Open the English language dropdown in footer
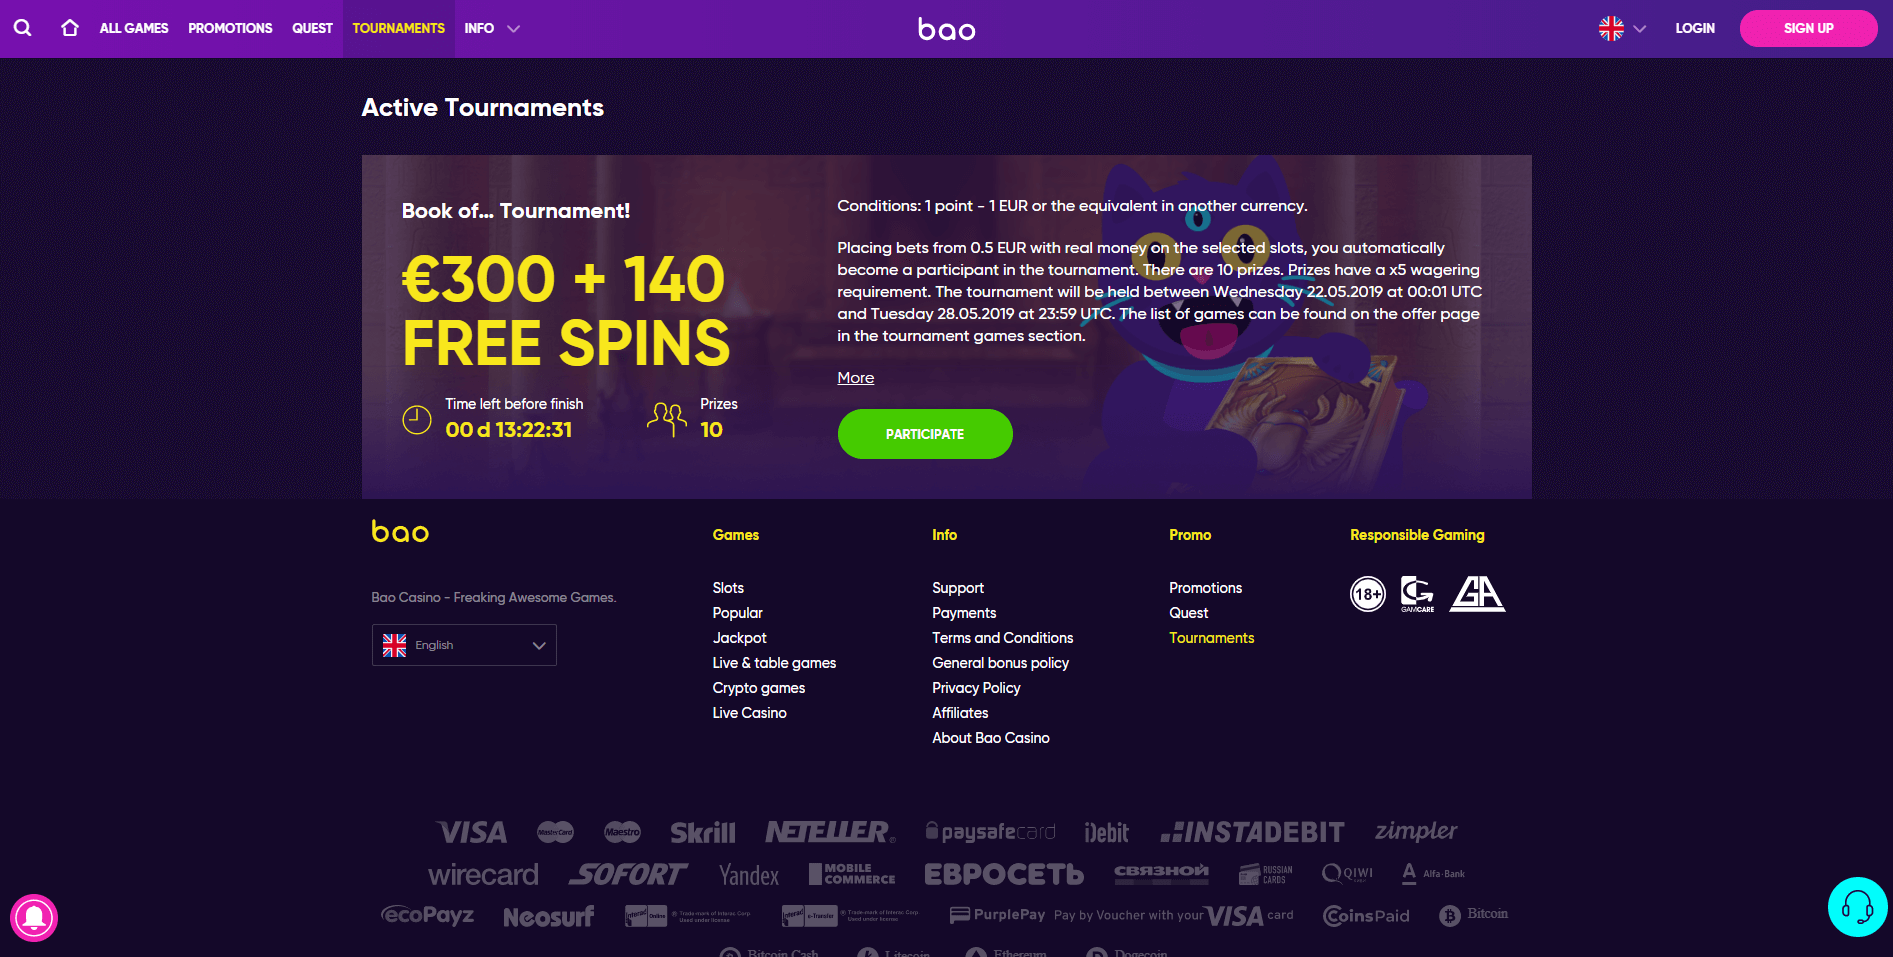Screen dimensions: 1893x957 coord(464,645)
